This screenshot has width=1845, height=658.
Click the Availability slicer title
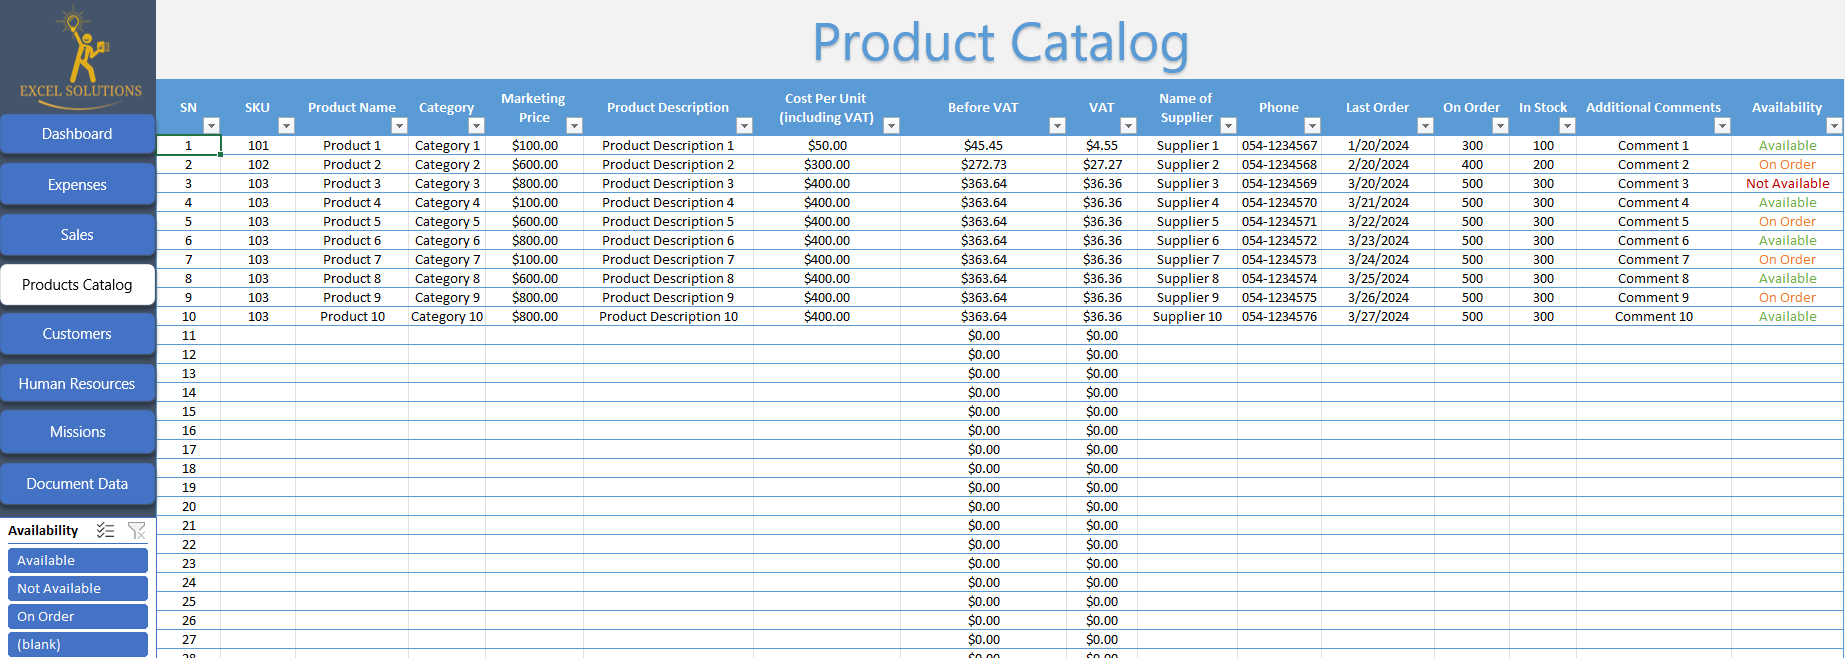click(x=43, y=531)
